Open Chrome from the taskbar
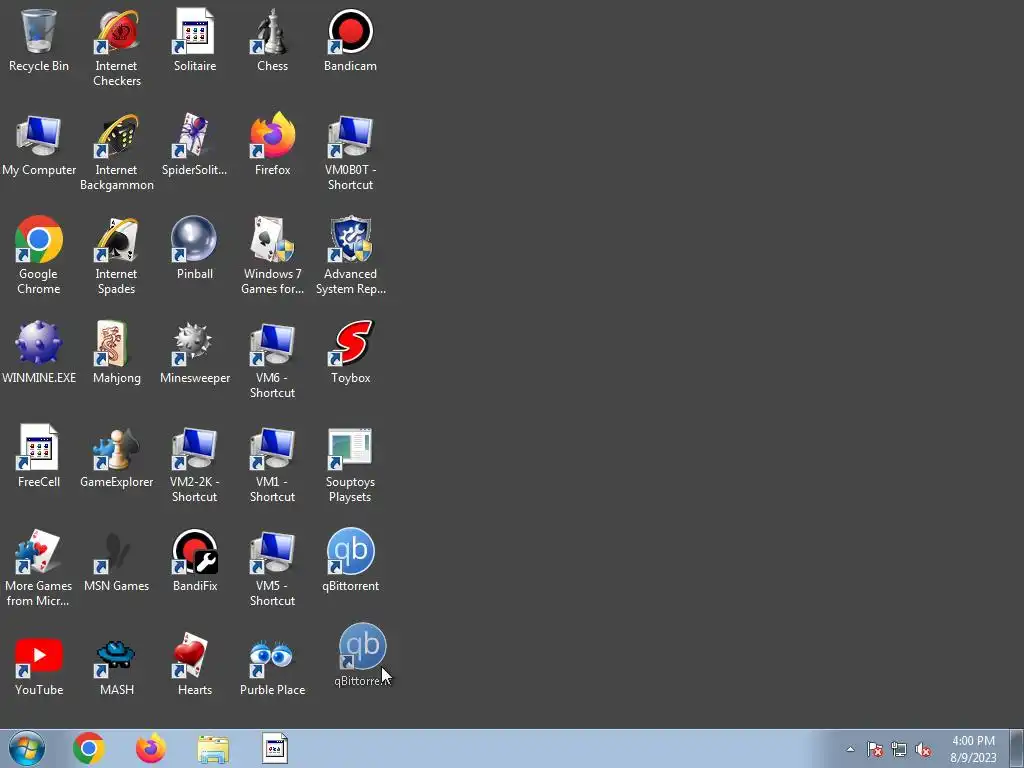The width and height of the screenshot is (1024, 768). (89, 748)
